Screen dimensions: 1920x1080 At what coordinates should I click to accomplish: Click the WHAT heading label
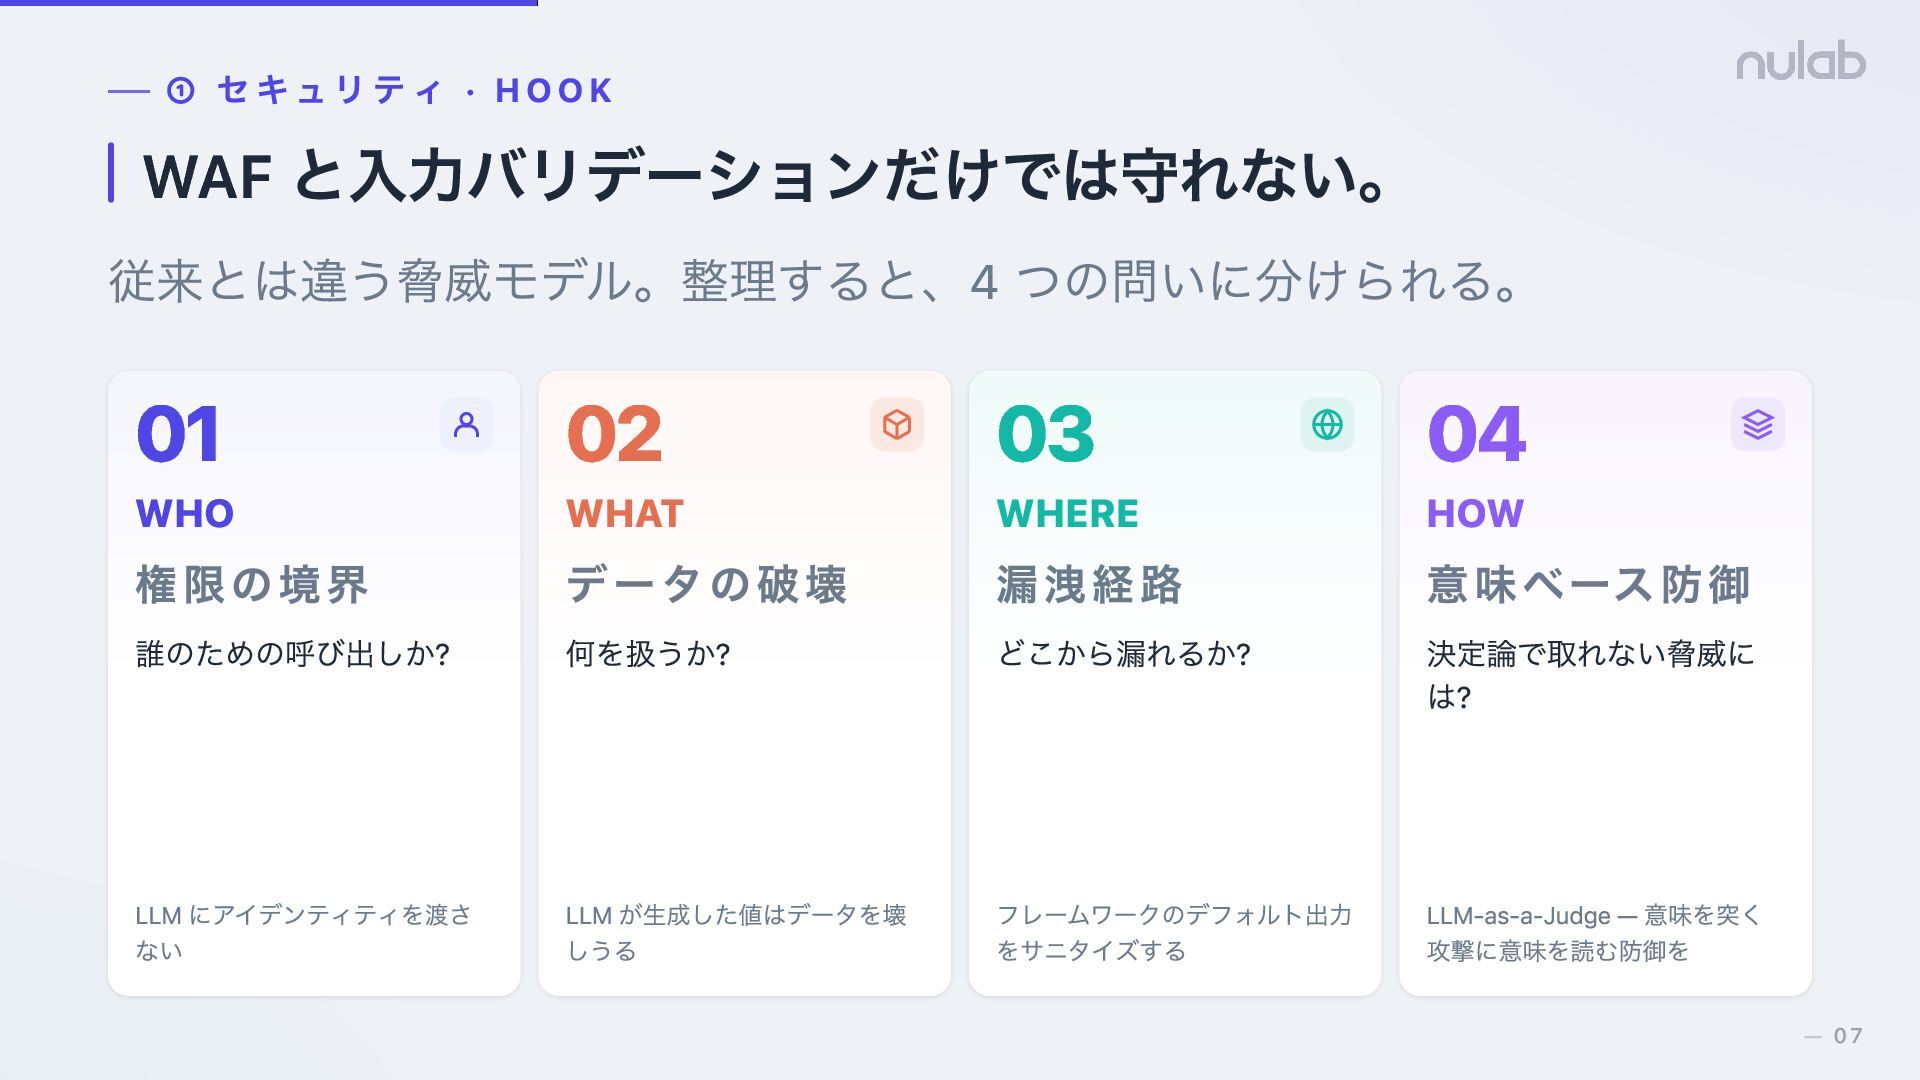[x=625, y=514]
